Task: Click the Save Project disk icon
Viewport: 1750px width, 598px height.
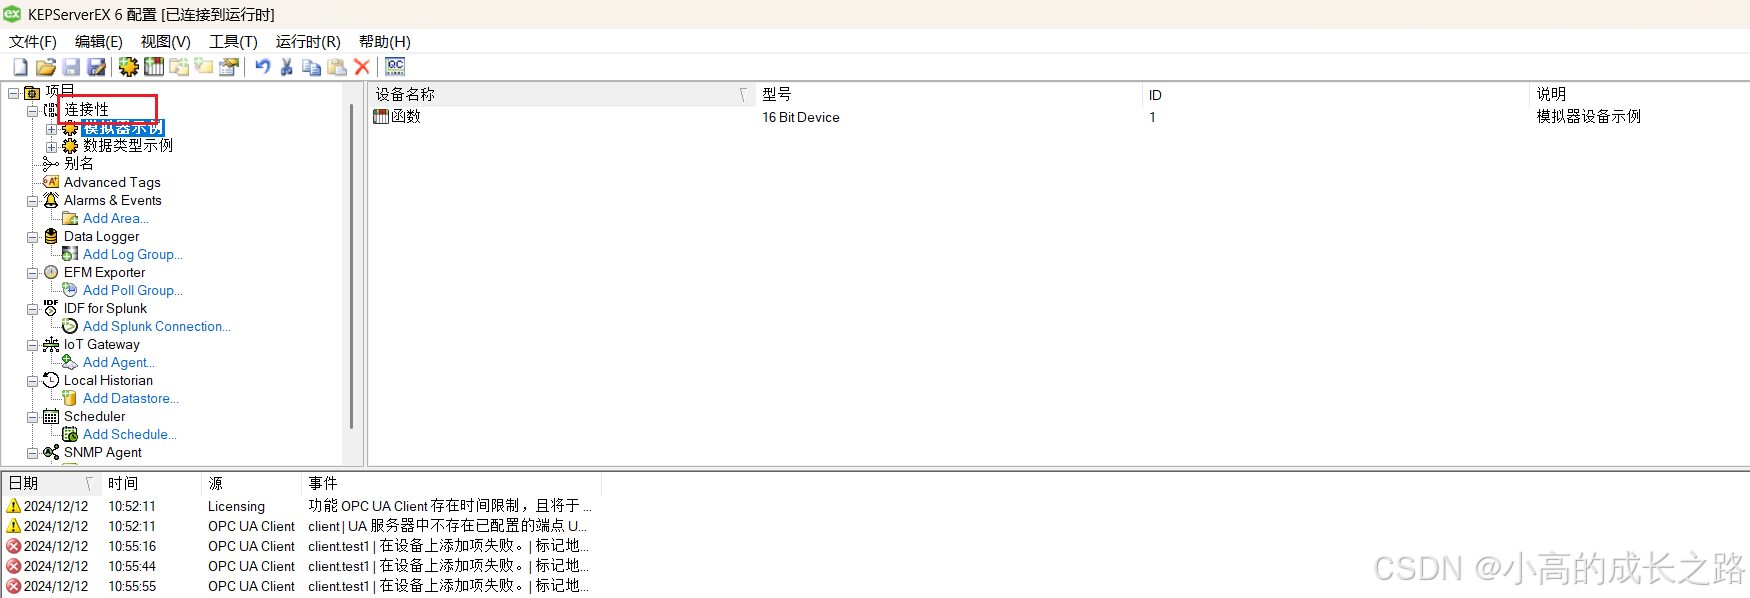Action: [x=71, y=67]
